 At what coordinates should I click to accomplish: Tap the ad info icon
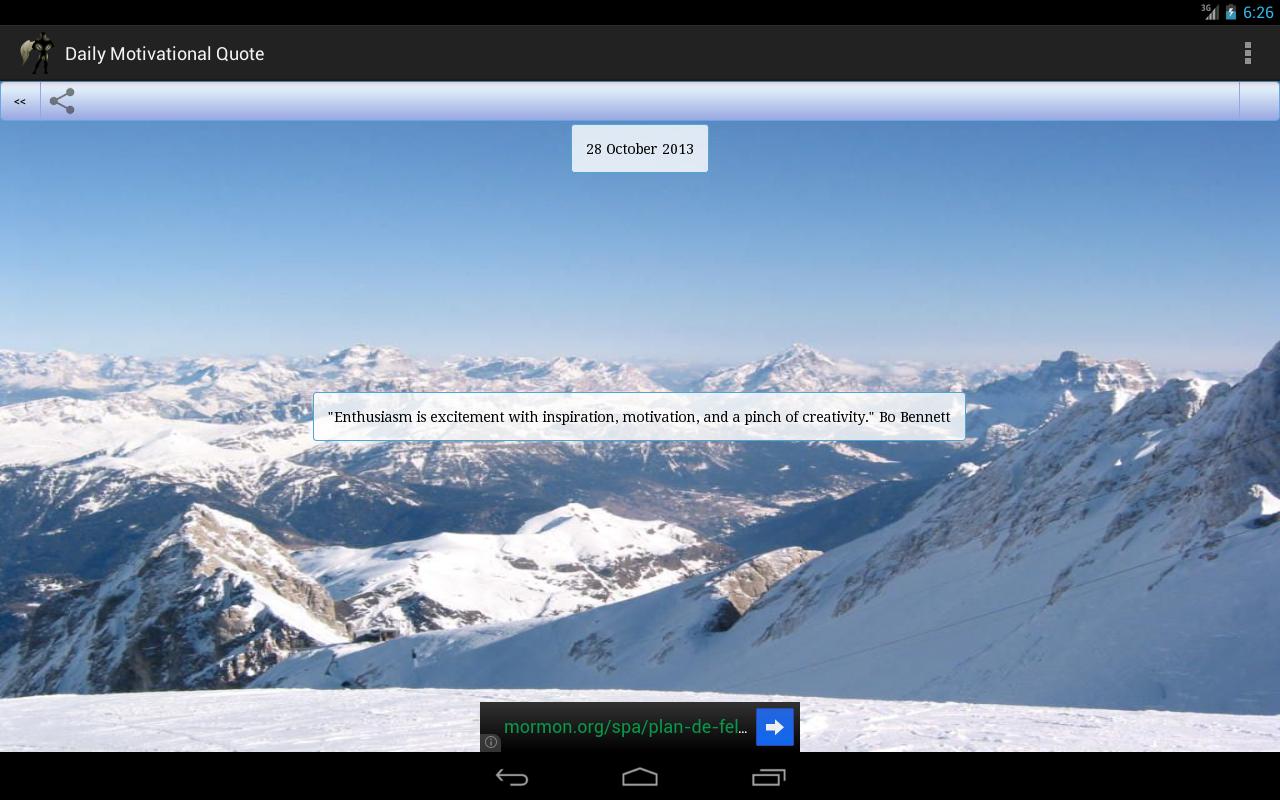point(491,742)
